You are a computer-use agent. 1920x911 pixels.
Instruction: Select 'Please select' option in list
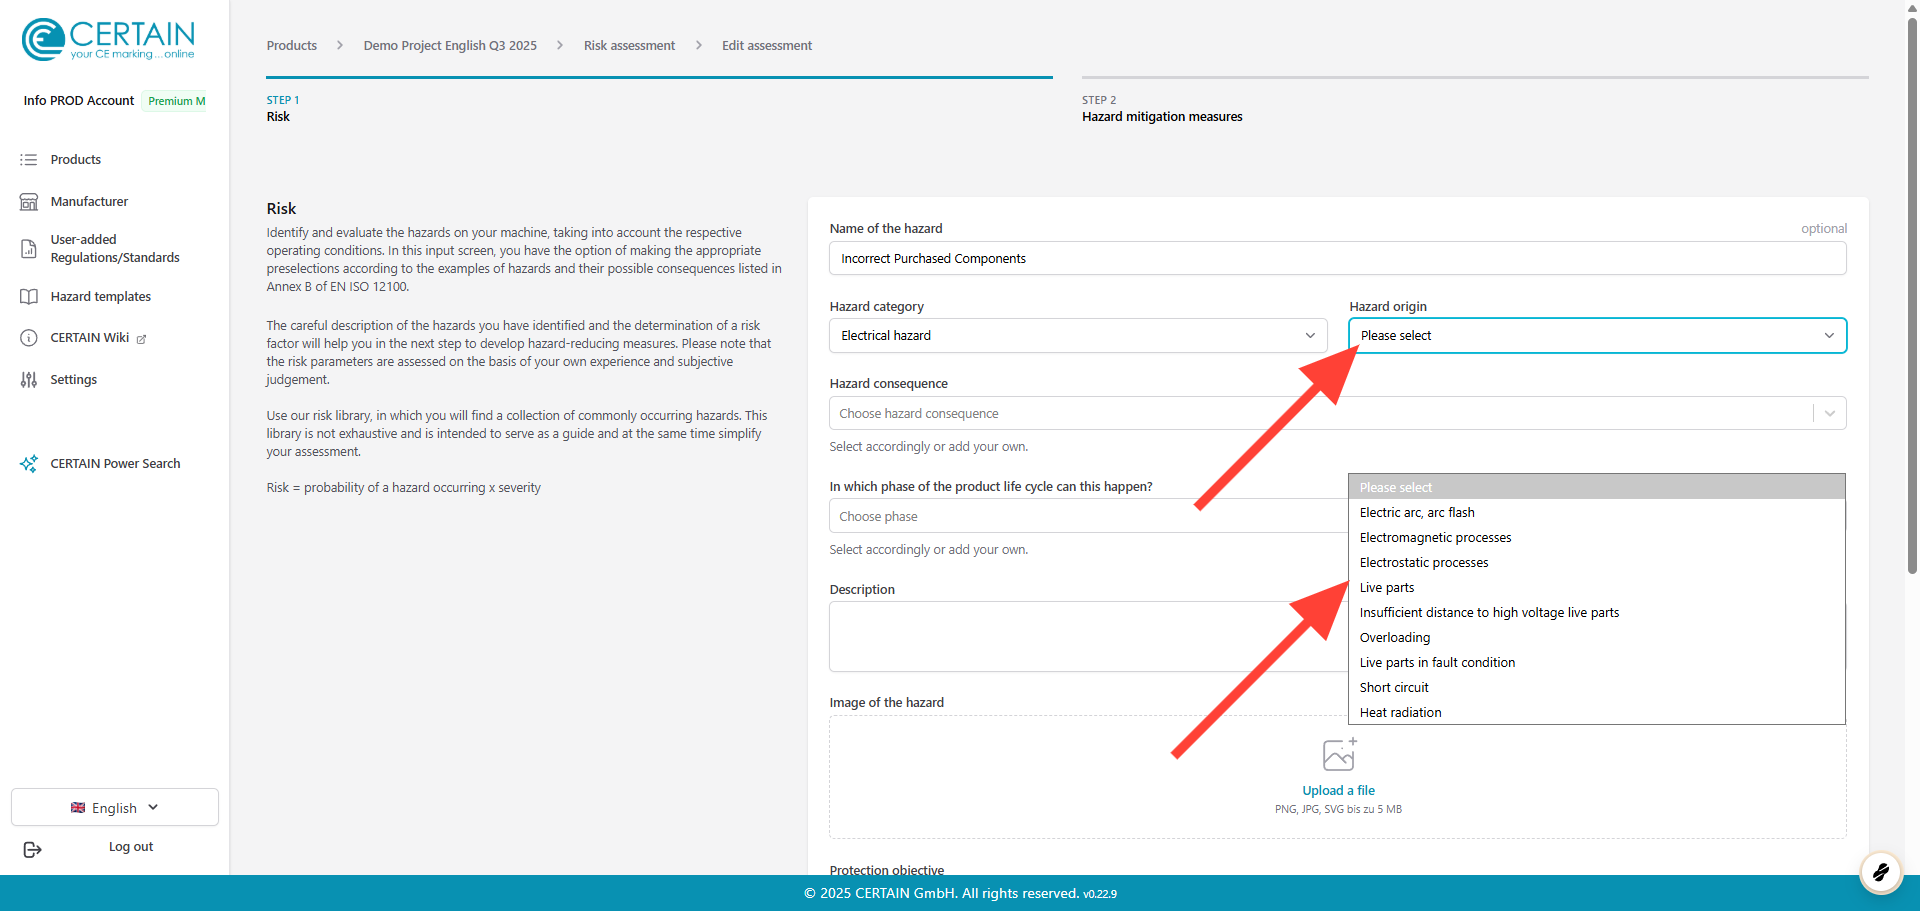coord(1597,488)
